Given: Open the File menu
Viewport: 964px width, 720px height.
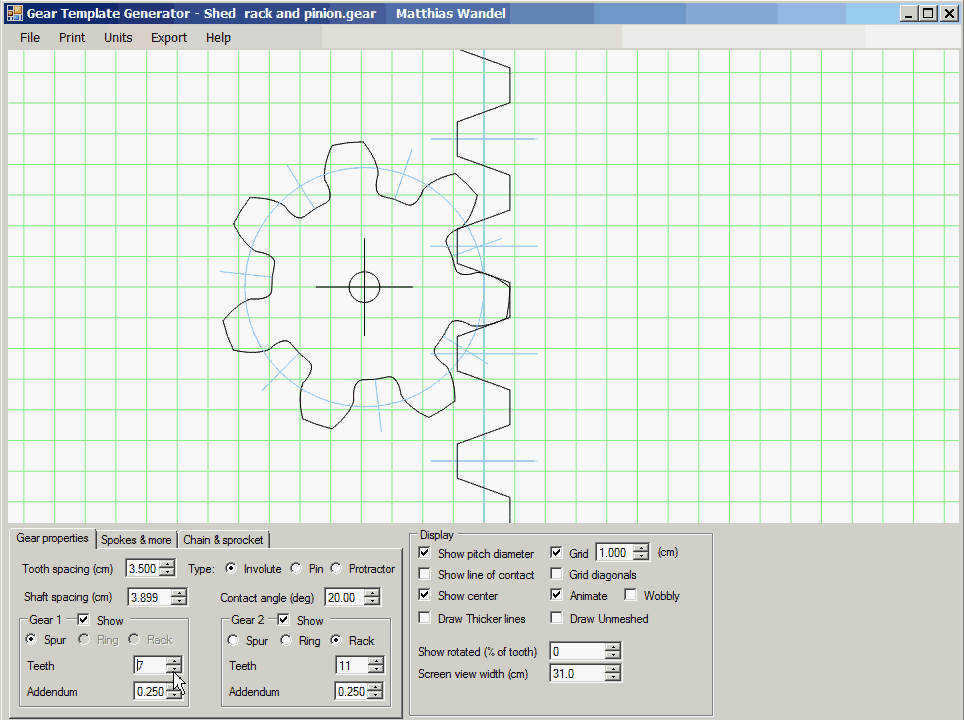Looking at the screenshot, I should 30,38.
